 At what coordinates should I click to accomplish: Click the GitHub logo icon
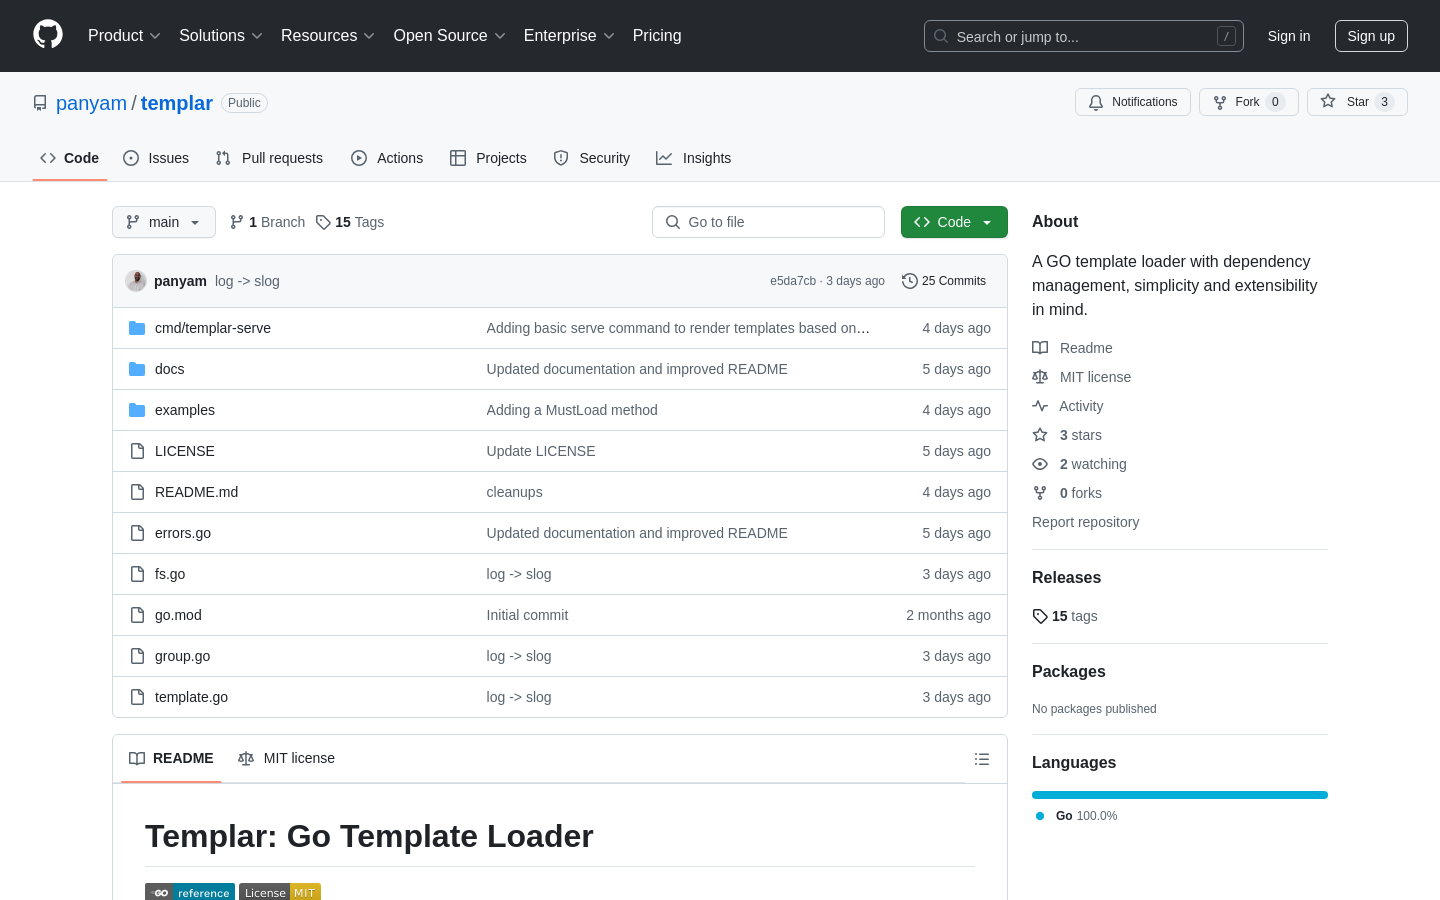pos(48,35)
